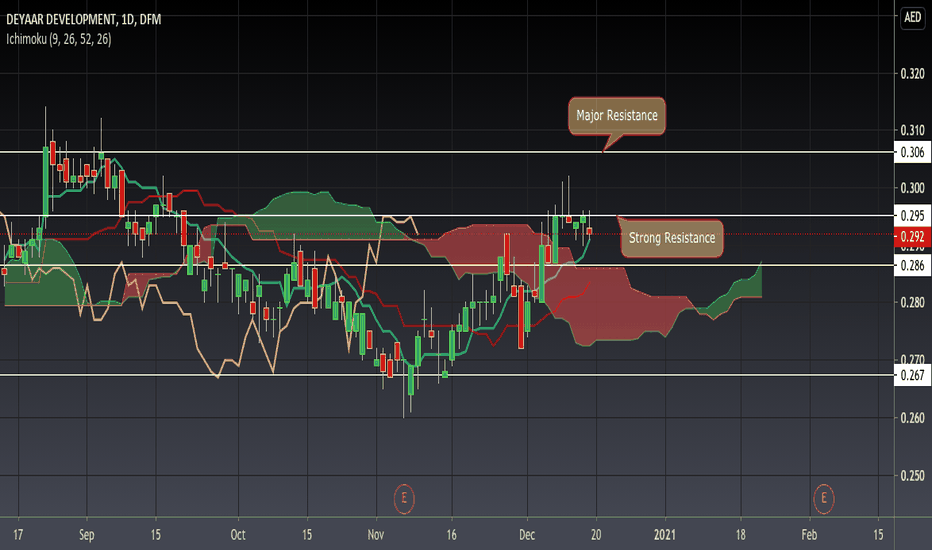Click the '17' date on time axis

pos(18,535)
